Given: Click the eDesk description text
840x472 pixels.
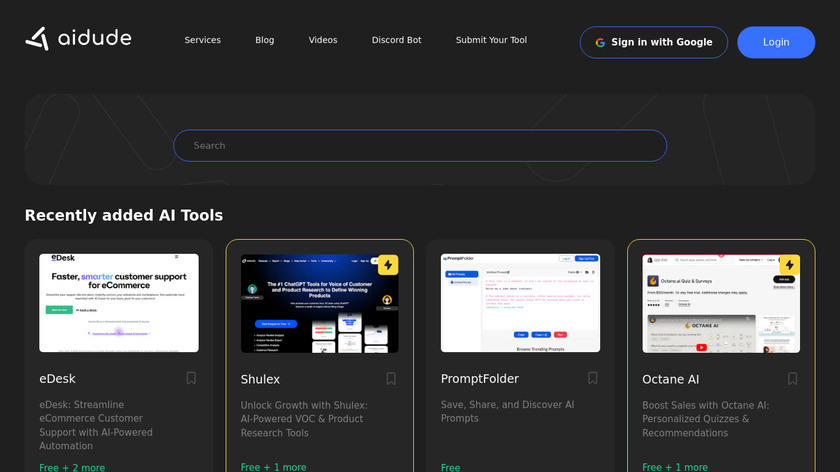Looking at the screenshot, I should point(96,425).
